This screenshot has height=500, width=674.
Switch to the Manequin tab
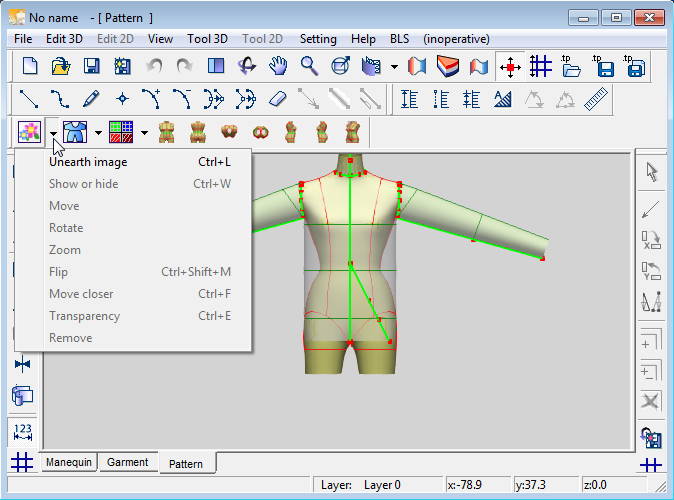(x=68, y=462)
